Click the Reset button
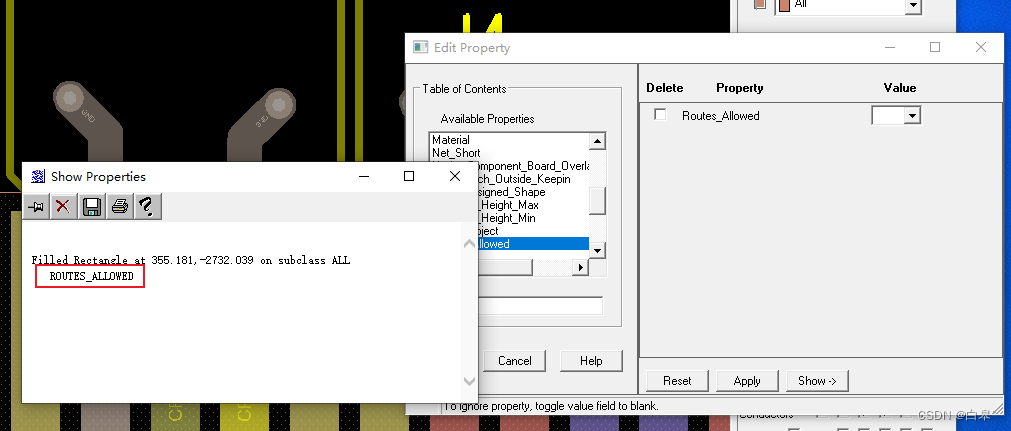1011x431 pixels. coord(677,381)
